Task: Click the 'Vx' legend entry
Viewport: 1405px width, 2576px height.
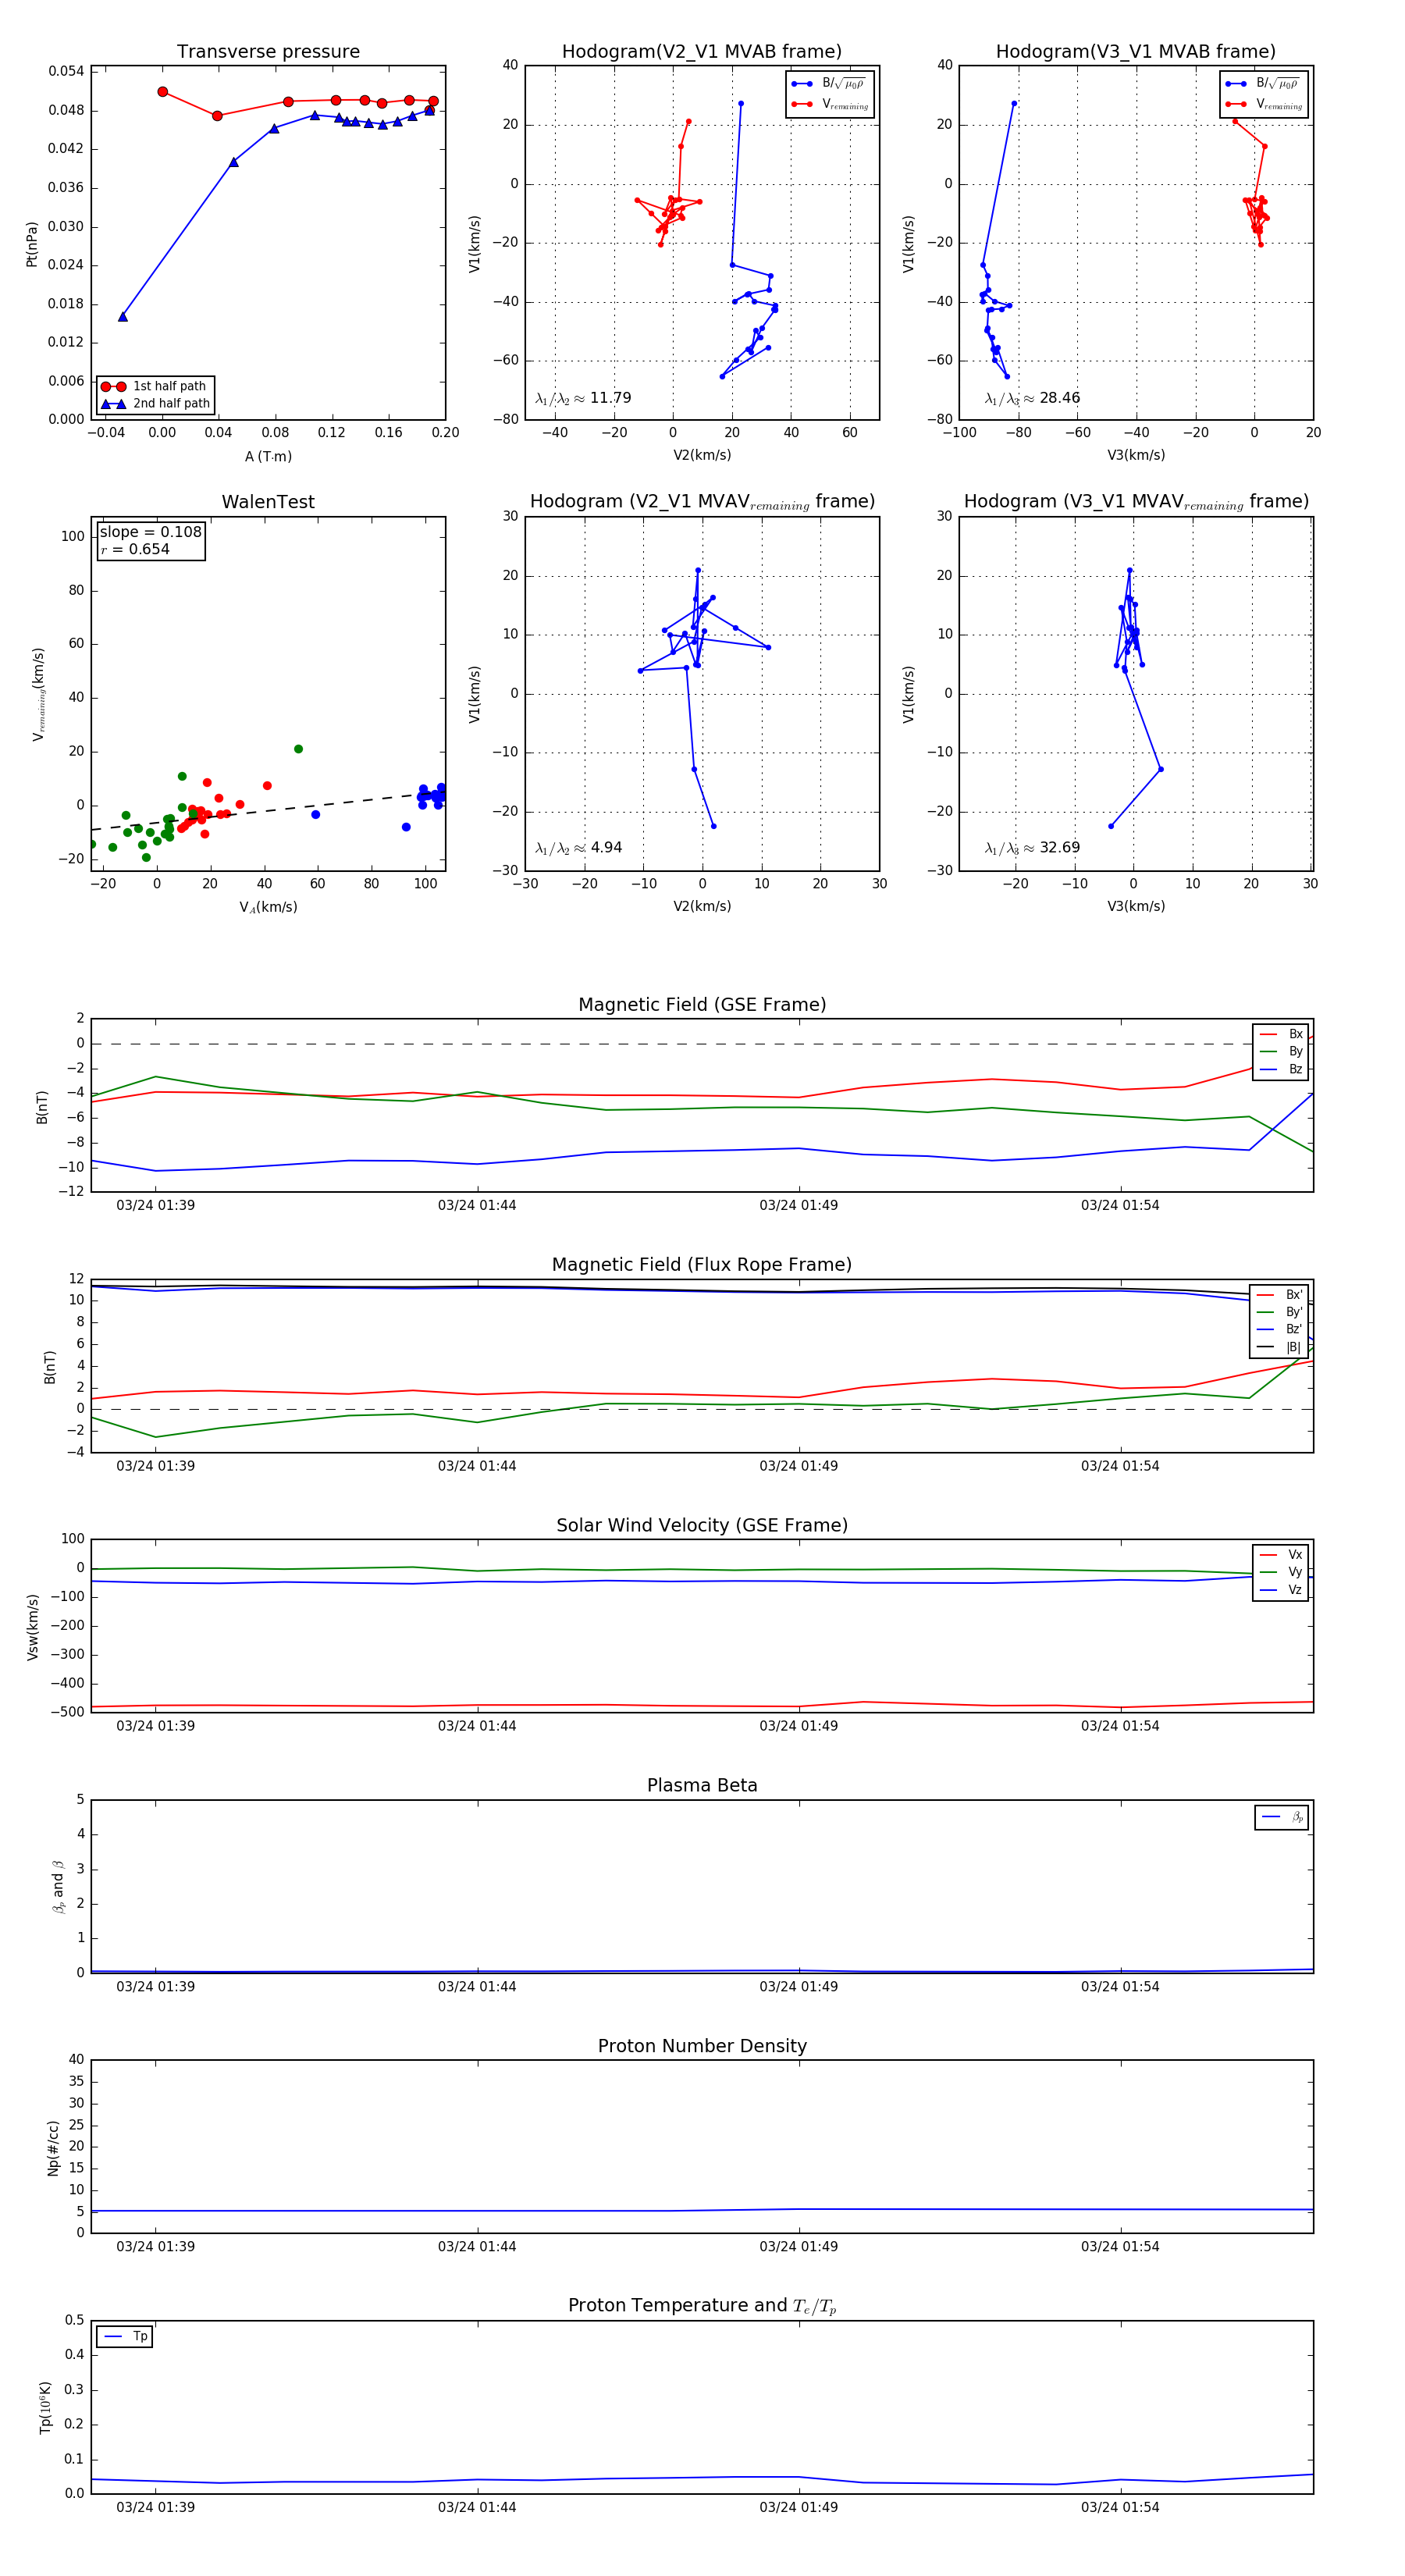Action: [x=1281, y=1555]
